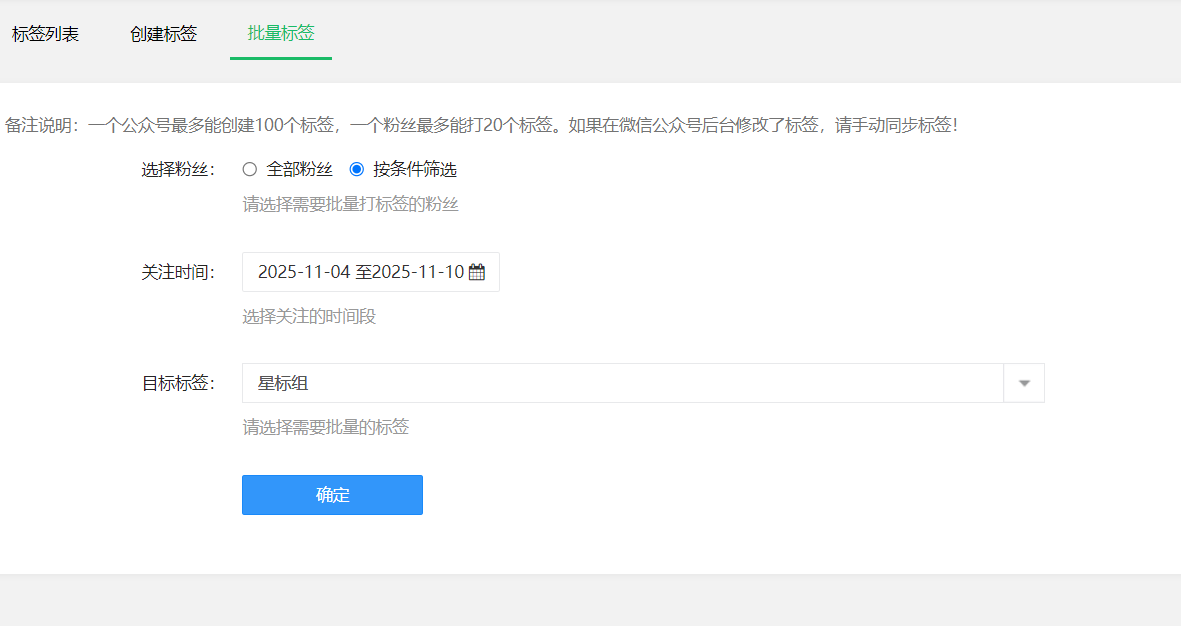The height and width of the screenshot is (626, 1181).
Task: Click the 全部粉丝 option label text
Action: 299,170
